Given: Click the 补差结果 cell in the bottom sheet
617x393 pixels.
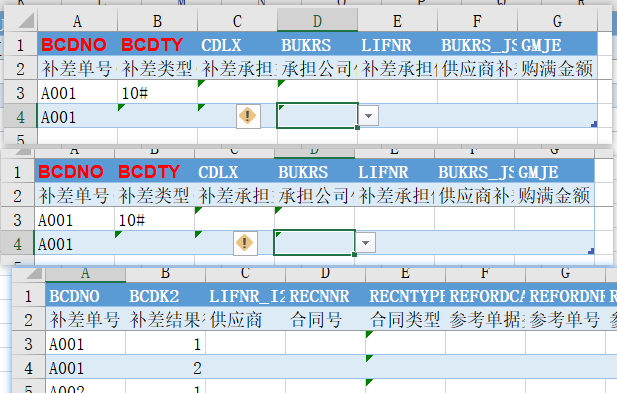Looking at the screenshot, I should point(165,319).
